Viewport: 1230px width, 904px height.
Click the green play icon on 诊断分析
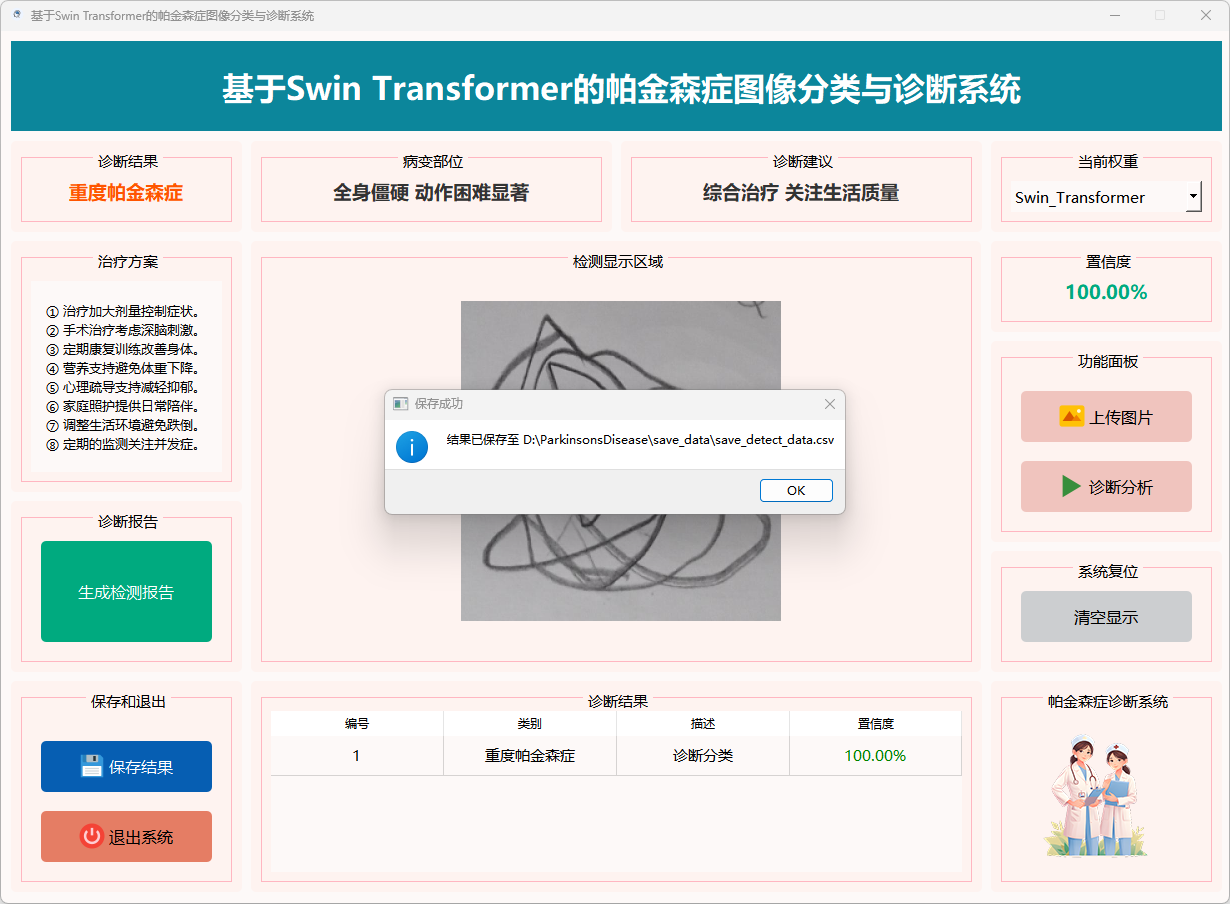[1071, 486]
